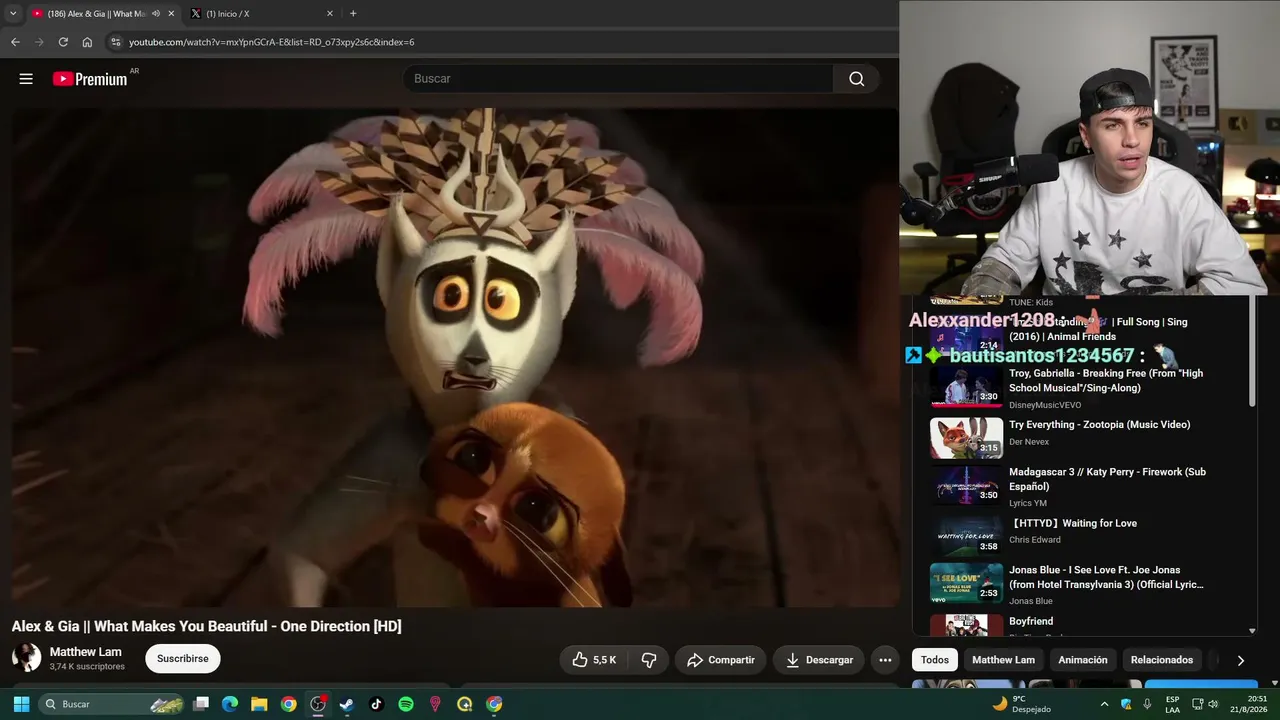
Task: Click the 3,74 K suscriptores count
Action: pos(87,667)
